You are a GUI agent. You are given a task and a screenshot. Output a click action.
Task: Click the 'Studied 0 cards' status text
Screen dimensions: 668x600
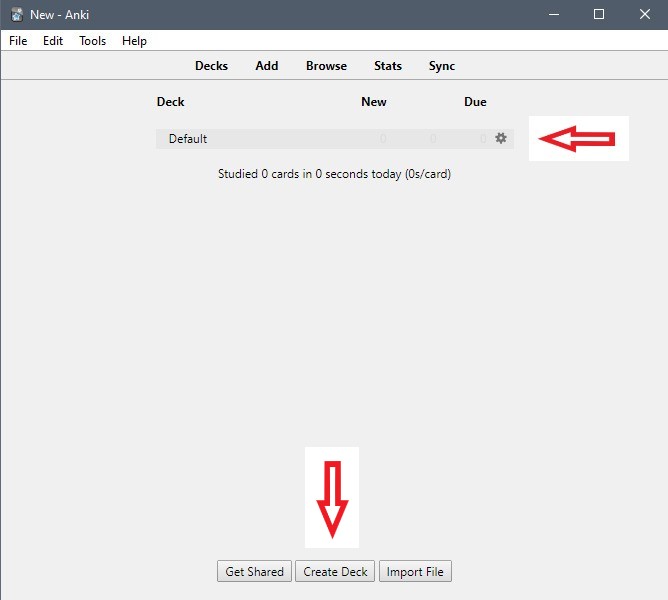click(x=334, y=174)
